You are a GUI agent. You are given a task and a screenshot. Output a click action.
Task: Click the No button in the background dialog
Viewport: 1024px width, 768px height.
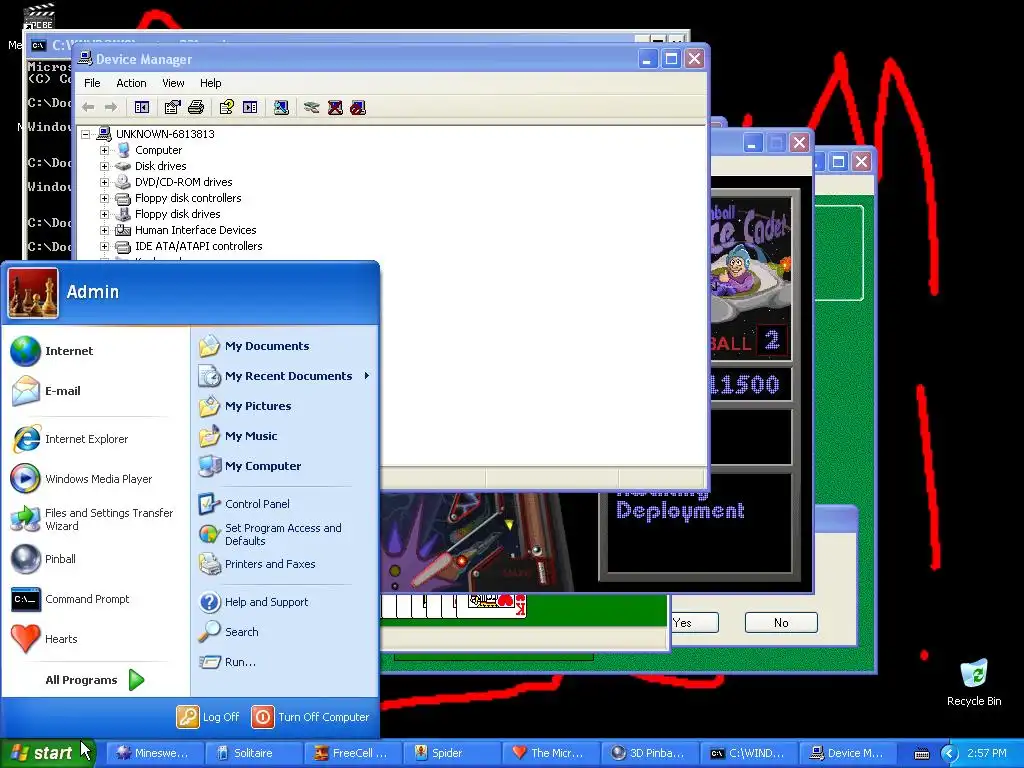click(x=781, y=622)
